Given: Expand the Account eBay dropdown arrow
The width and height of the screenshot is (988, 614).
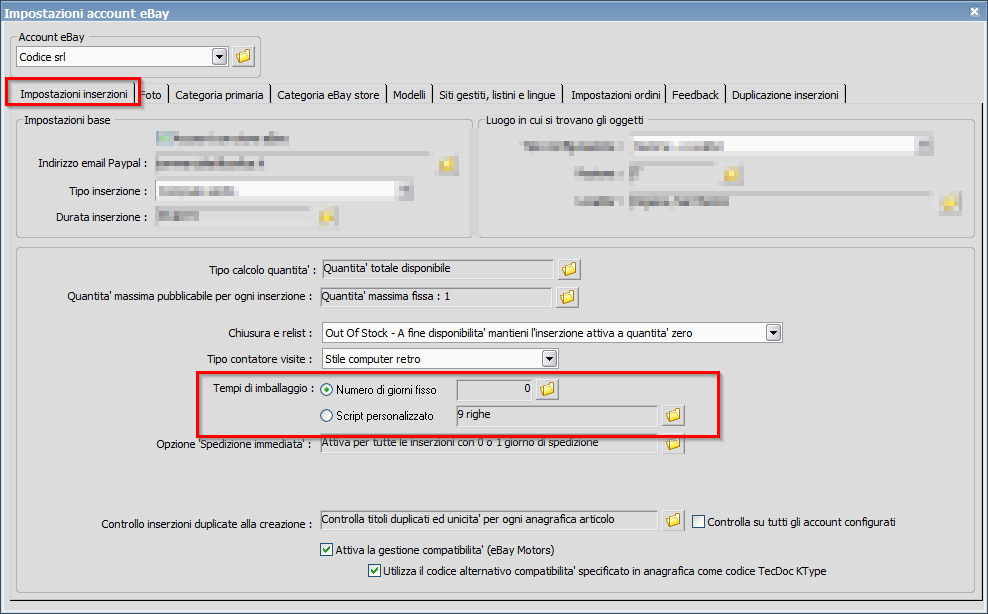Looking at the screenshot, I should pos(219,57).
